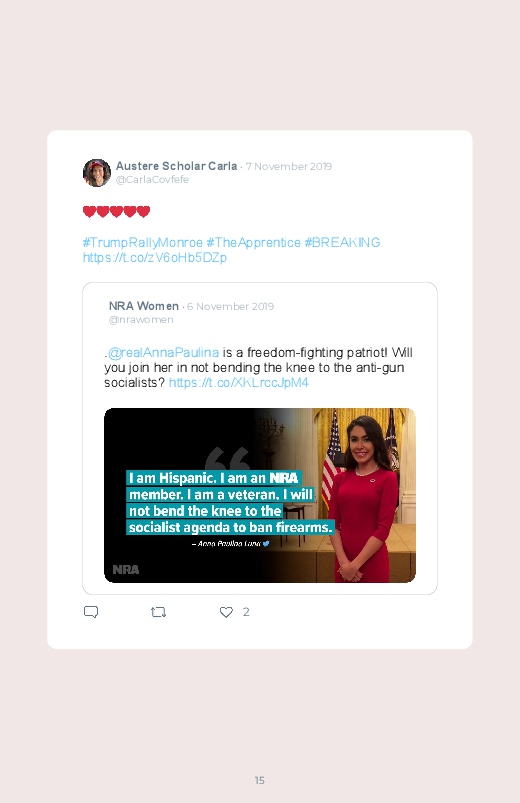The width and height of the screenshot is (520, 803).
Task: Follow the t.co/zV6oHb5DZp link
Action: coord(155,257)
